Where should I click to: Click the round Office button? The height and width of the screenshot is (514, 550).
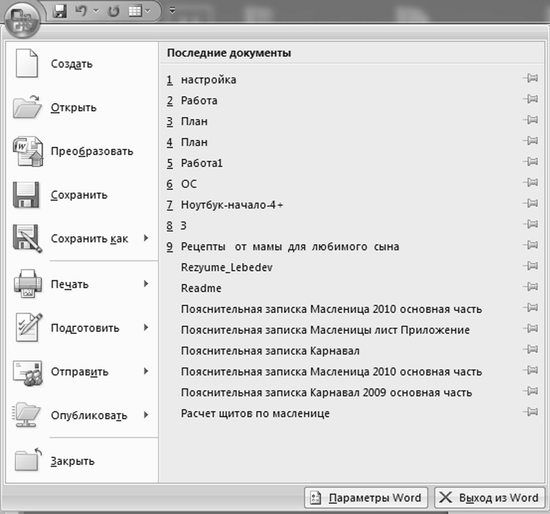point(22,19)
